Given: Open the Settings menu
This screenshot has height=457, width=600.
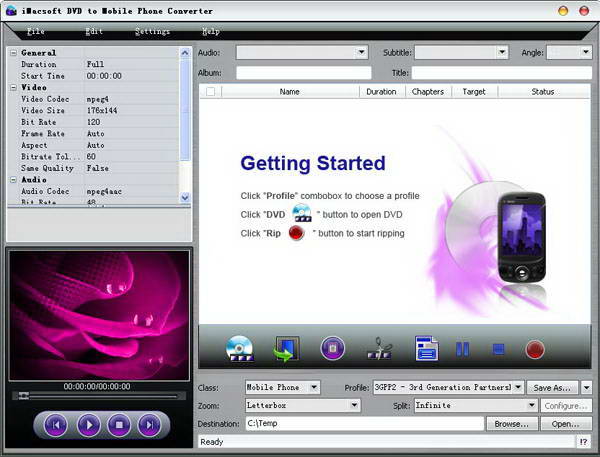Looking at the screenshot, I should 152,32.
